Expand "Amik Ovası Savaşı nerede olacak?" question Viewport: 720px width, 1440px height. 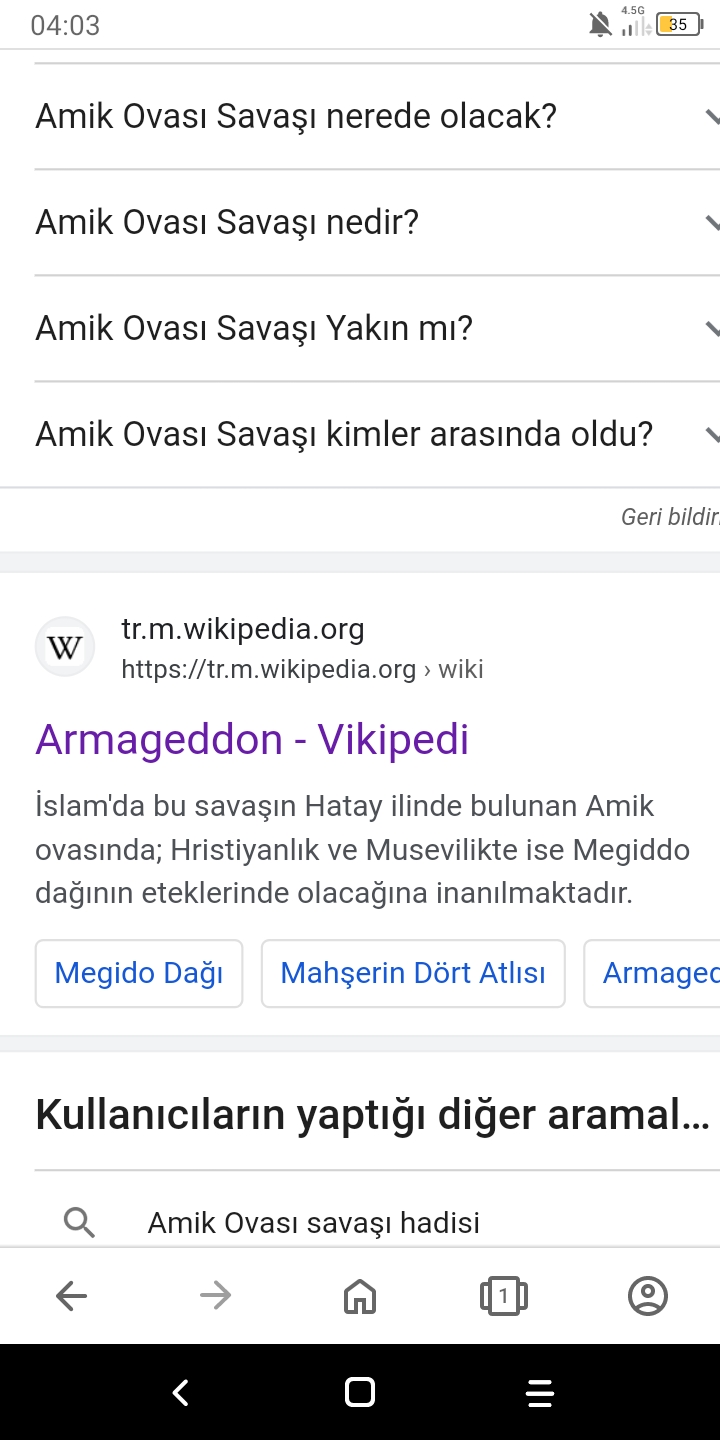(x=377, y=117)
